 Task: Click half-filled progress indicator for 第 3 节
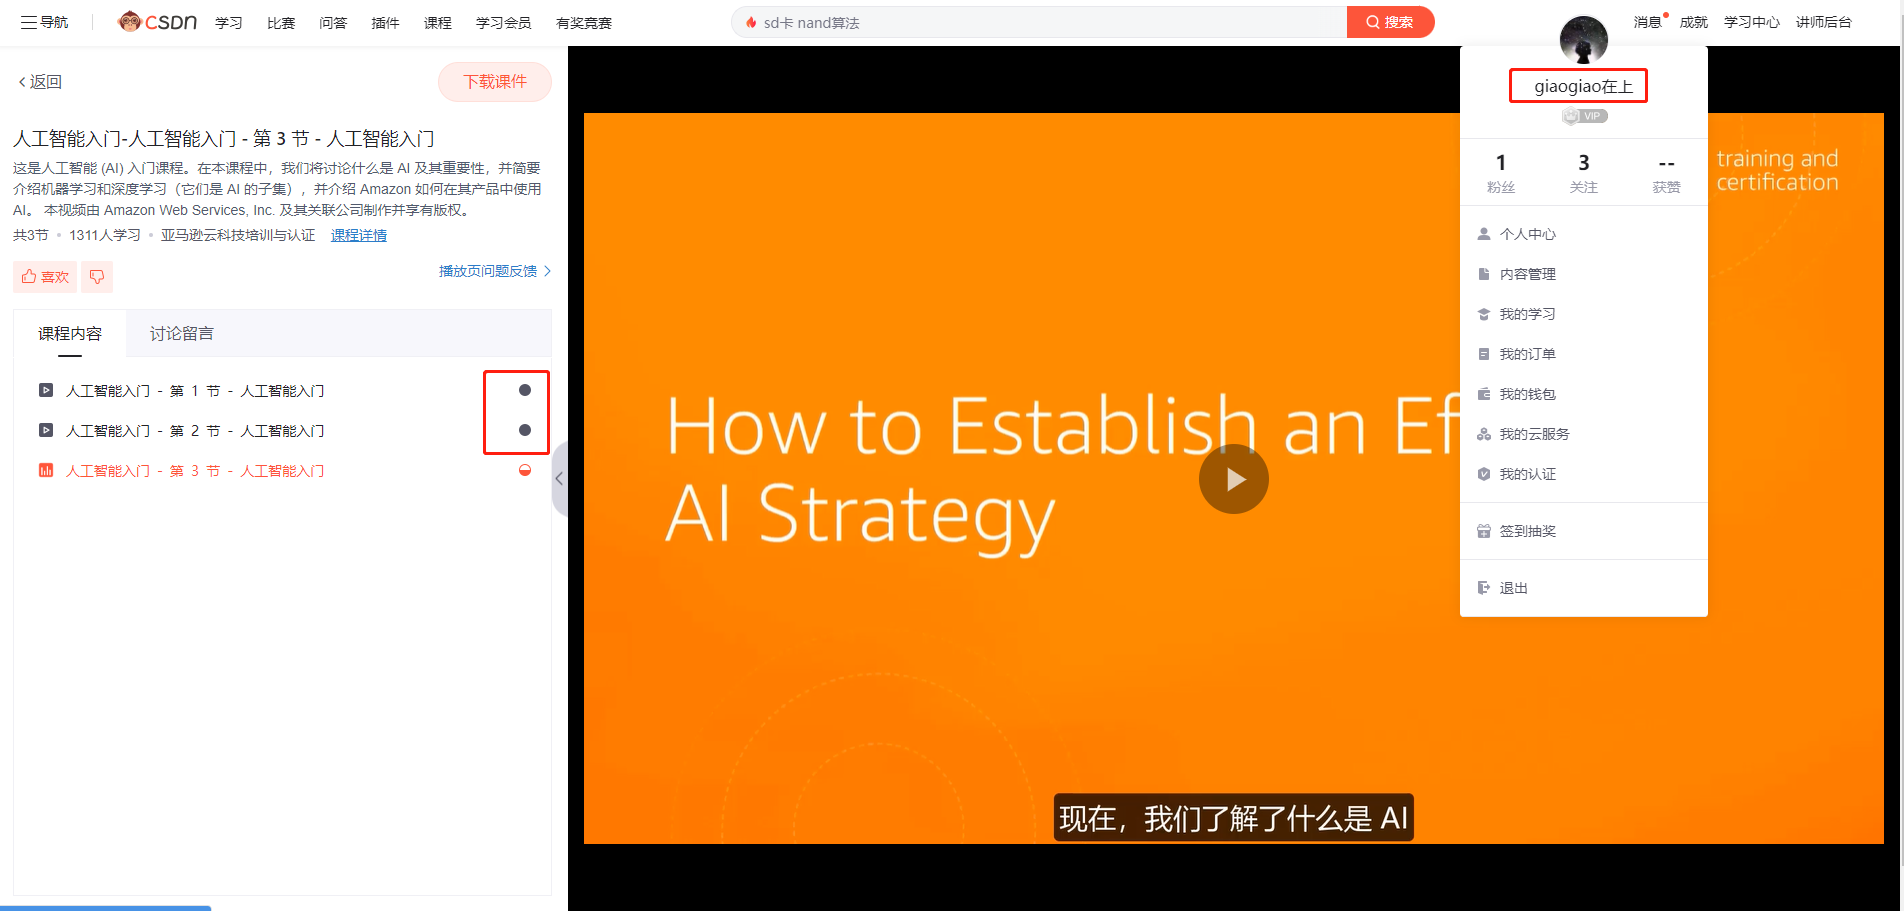[525, 470]
